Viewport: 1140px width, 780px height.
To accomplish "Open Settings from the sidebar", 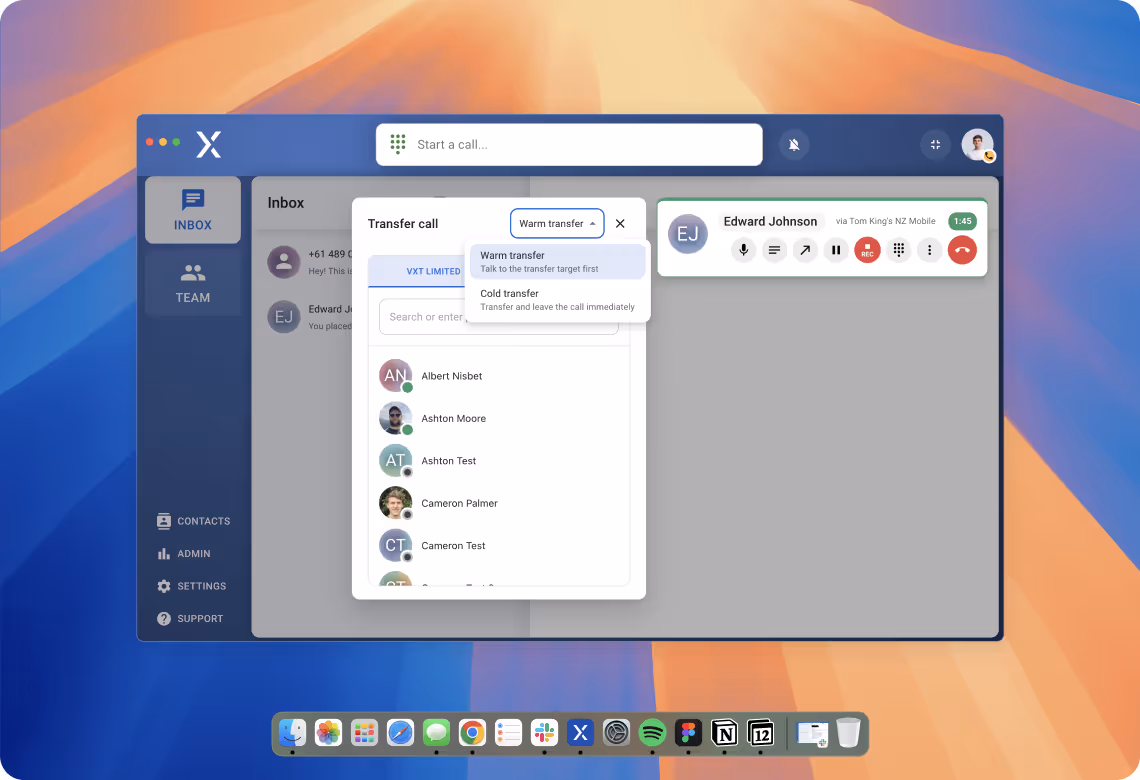I will point(192,586).
